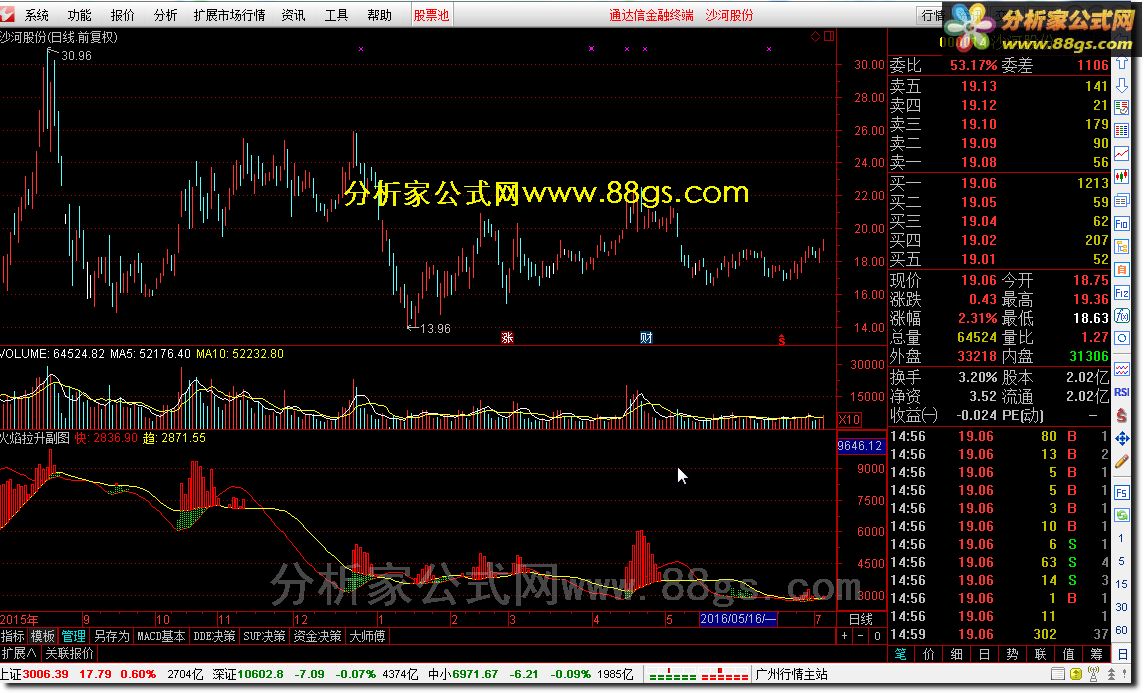Click the F12 trading icon

pyautogui.click(x=1121, y=293)
